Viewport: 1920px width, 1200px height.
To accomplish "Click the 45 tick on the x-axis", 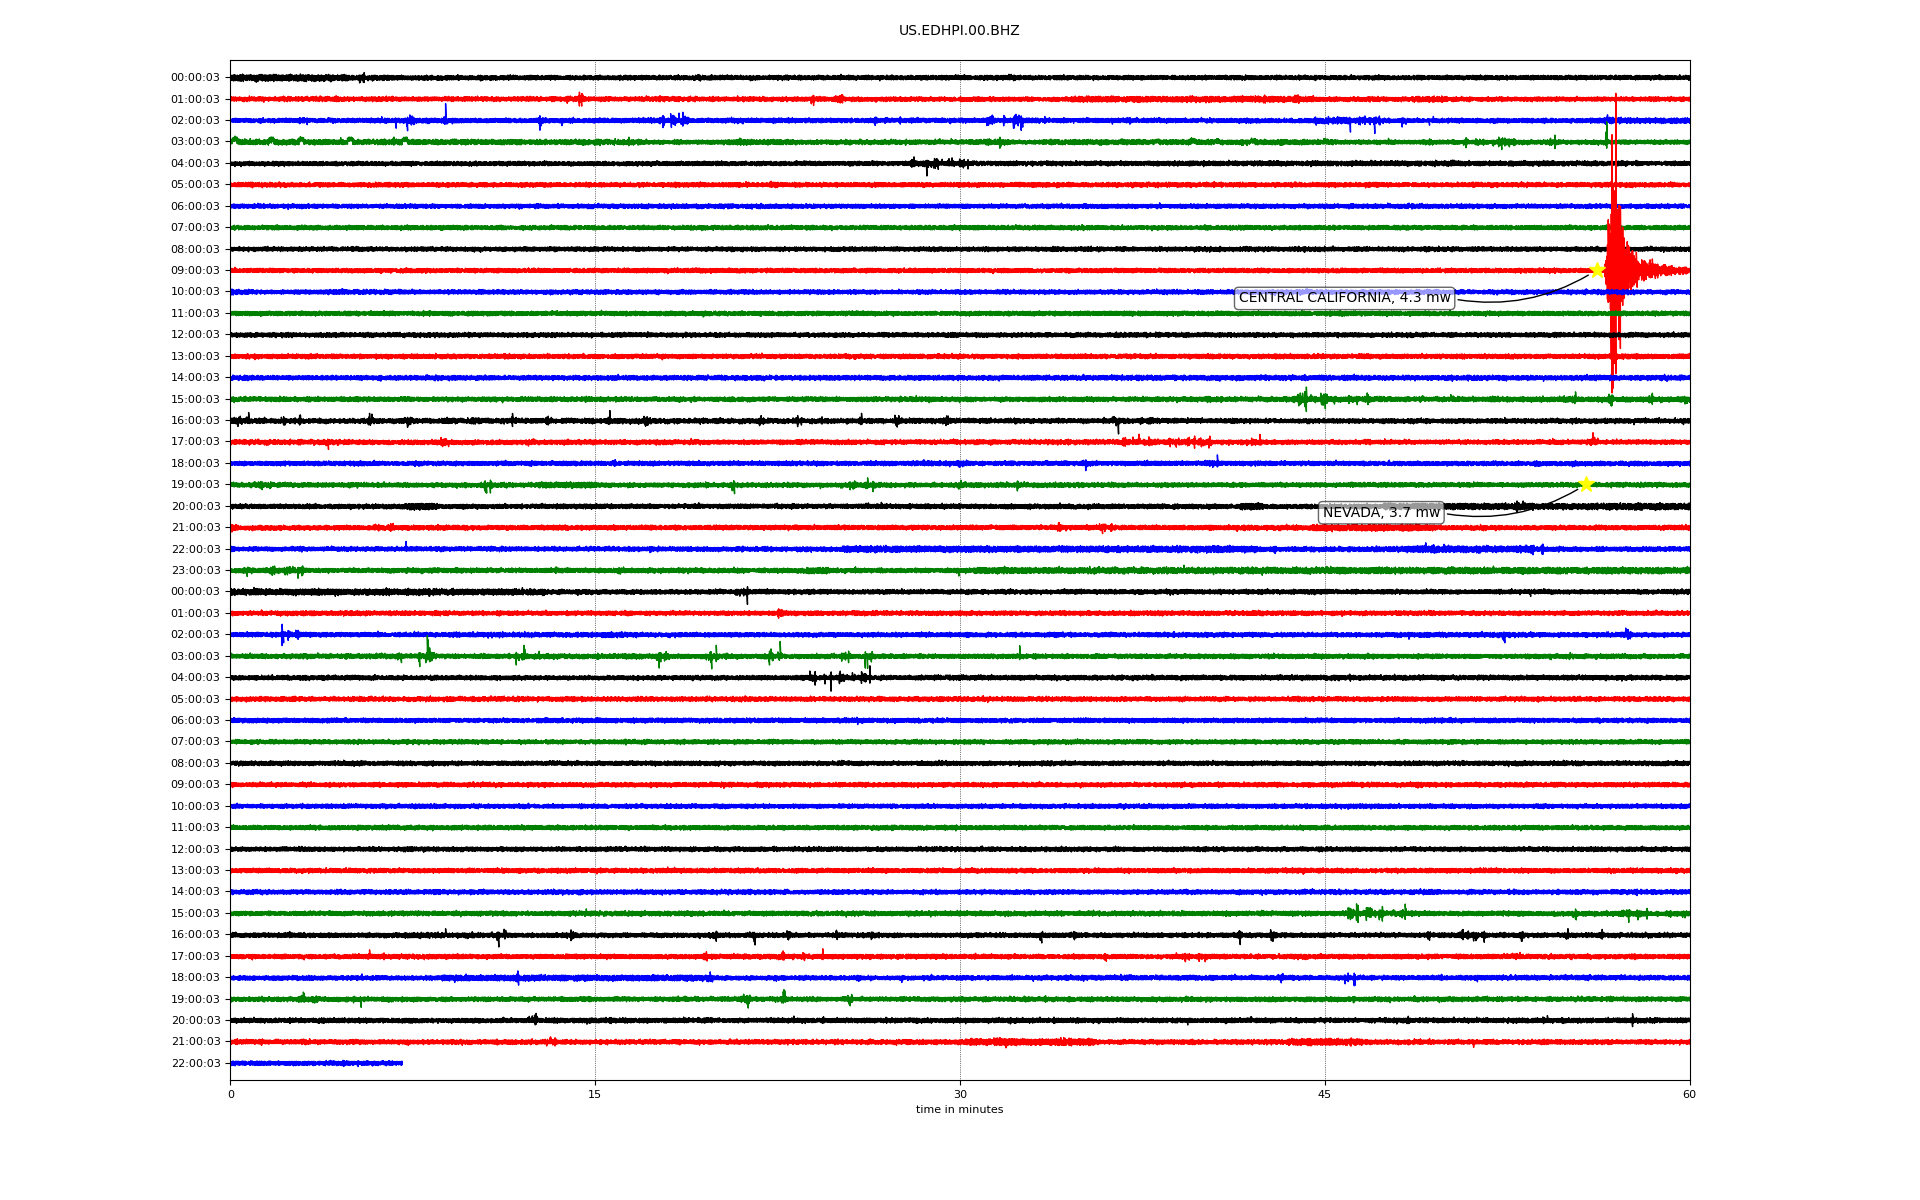I will tap(1325, 1094).
